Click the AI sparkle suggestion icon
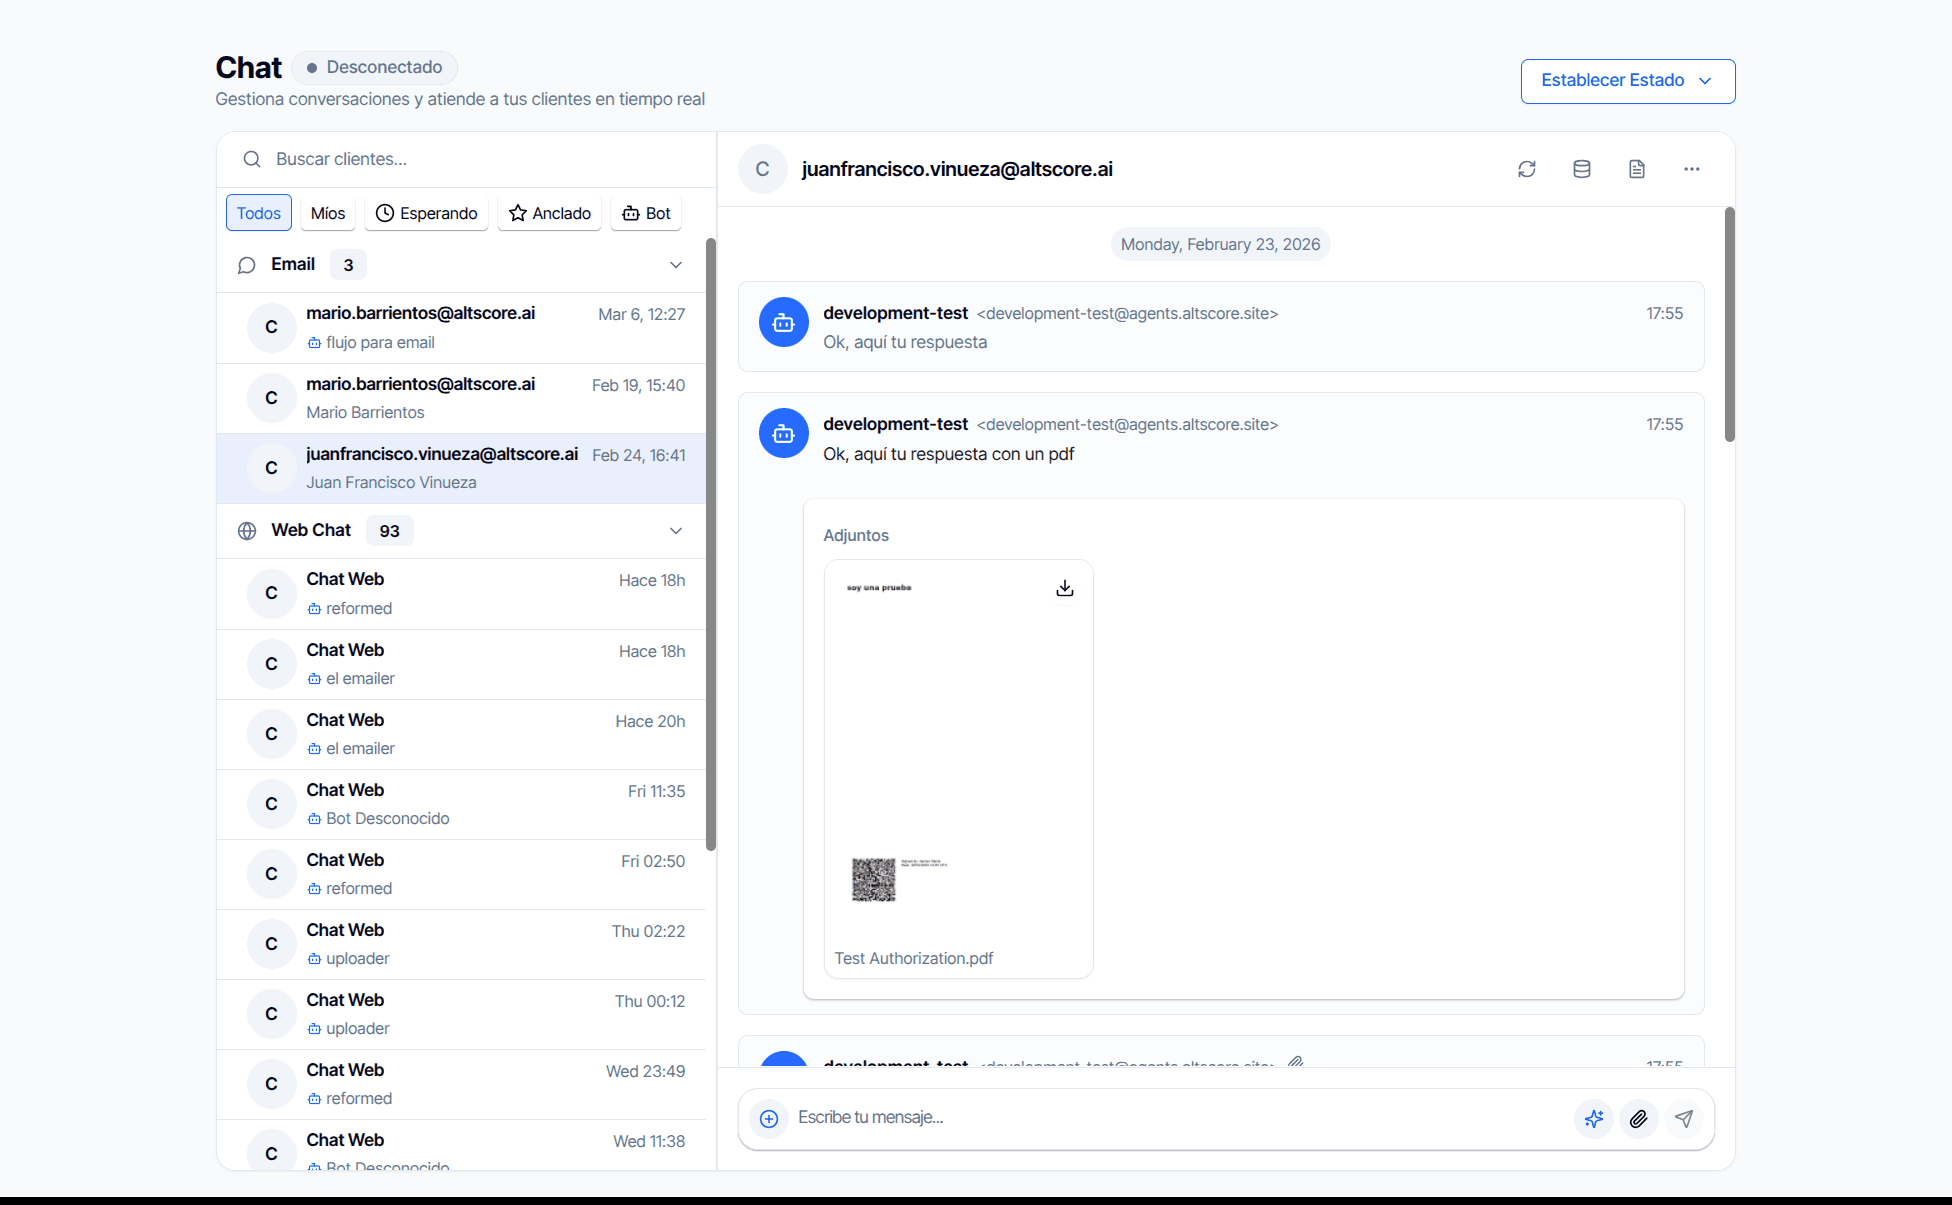Viewport: 1952px width, 1205px height. (x=1594, y=1118)
